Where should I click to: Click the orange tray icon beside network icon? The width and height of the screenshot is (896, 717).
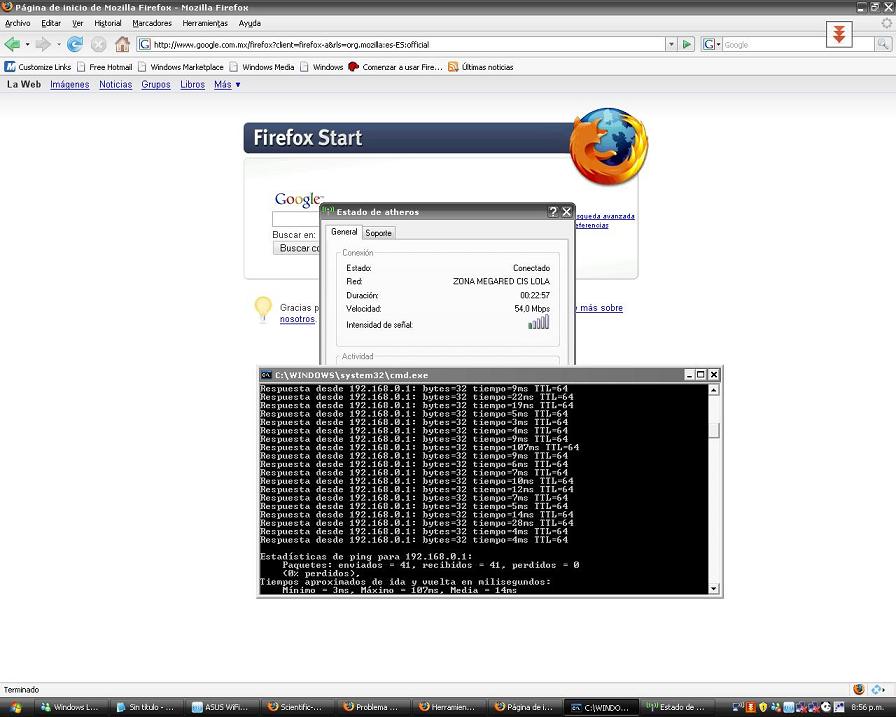pyautogui.click(x=751, y=707)
